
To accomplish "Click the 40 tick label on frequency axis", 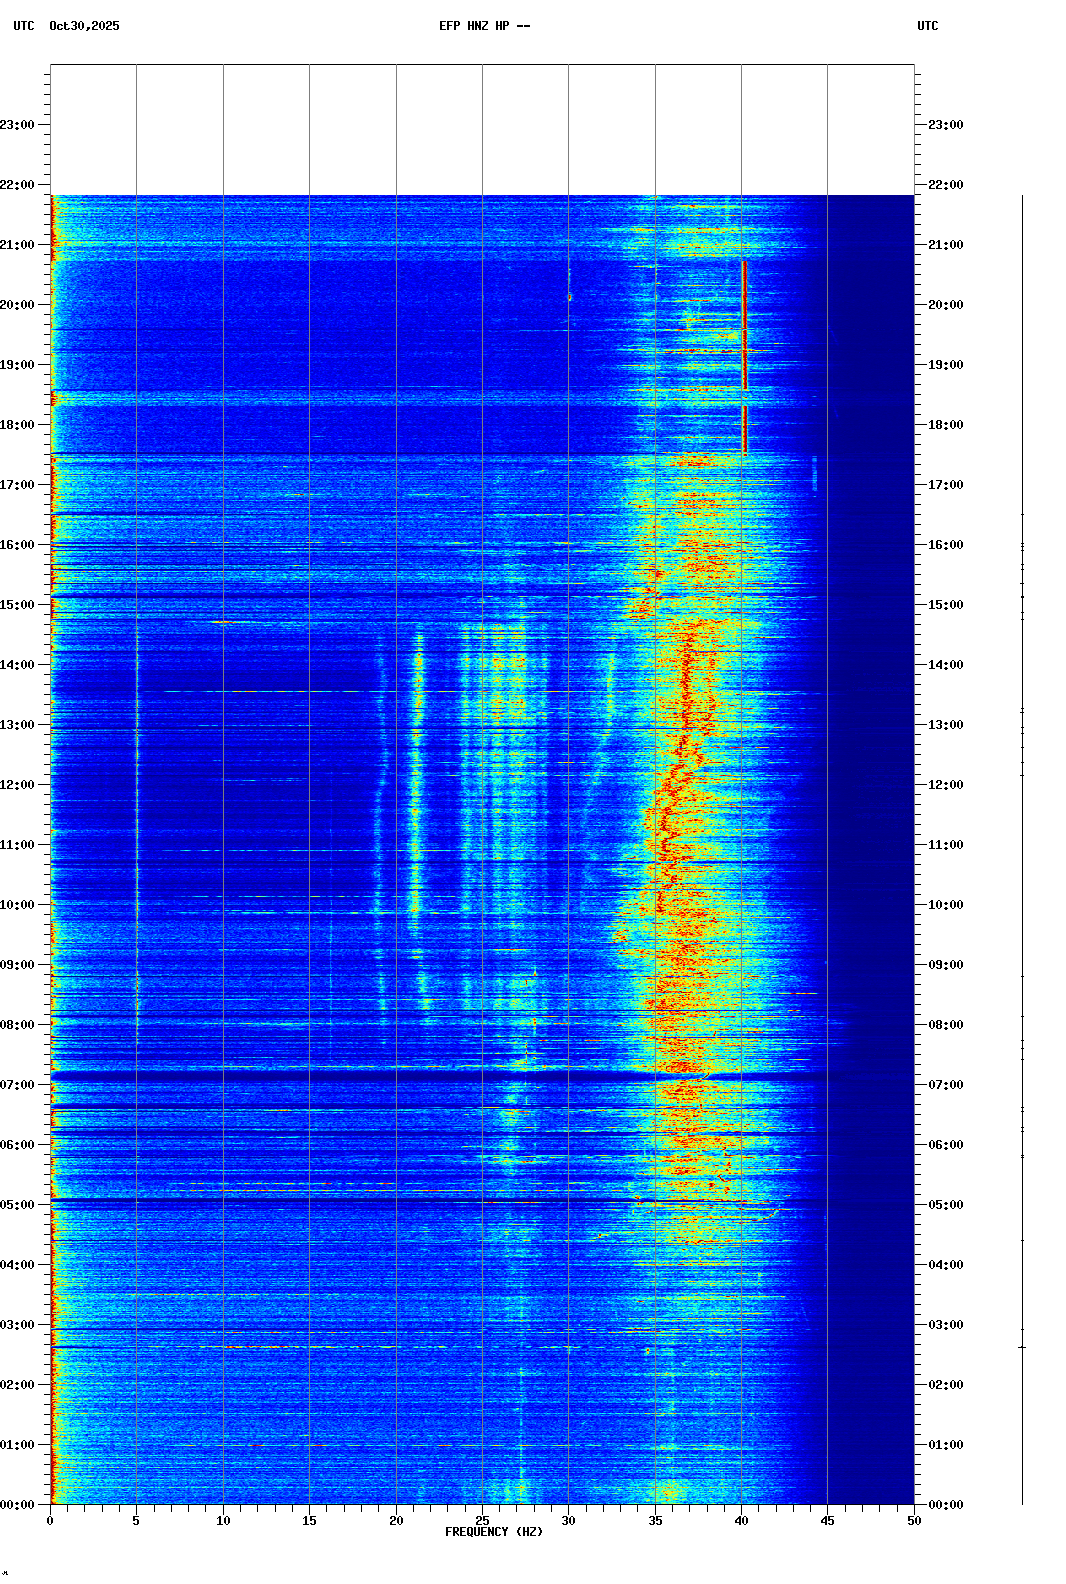I will [741, 1520].
